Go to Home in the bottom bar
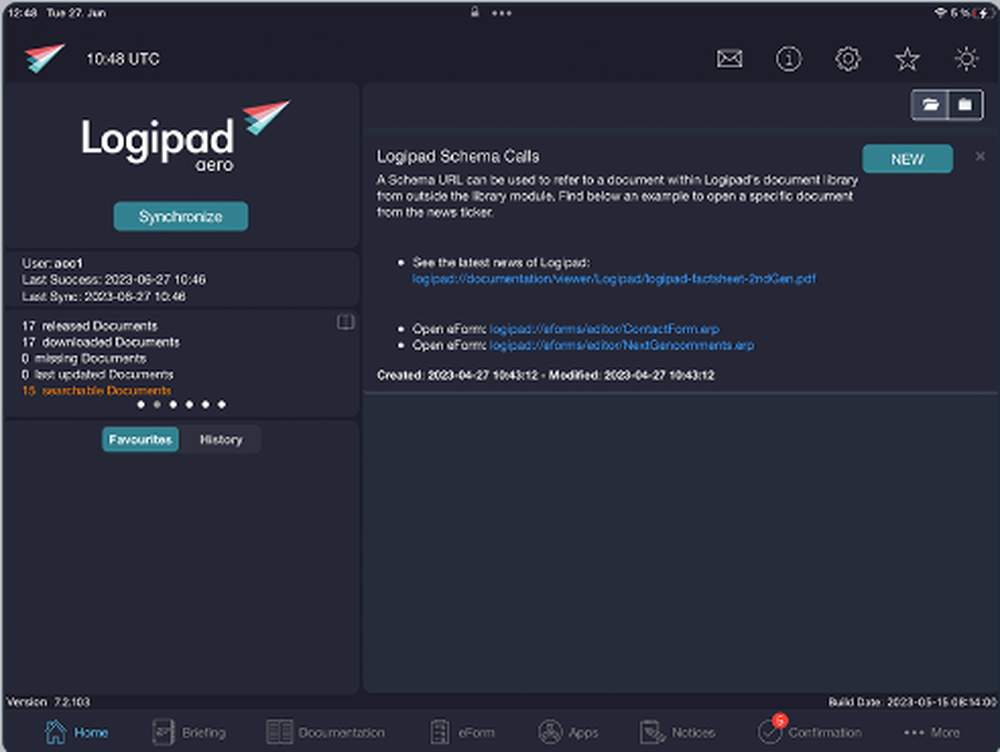Viewport: 1000px width, 752px height. 76,732
